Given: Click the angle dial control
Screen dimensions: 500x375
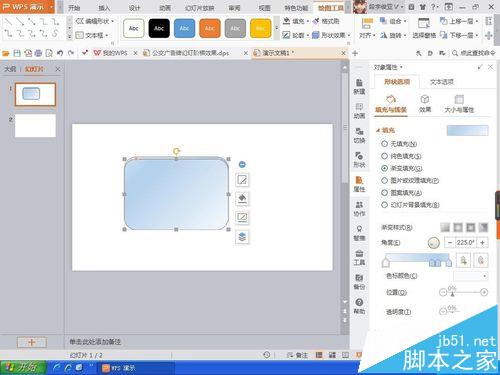Looking at the screenshot, I should pos(434,243).
